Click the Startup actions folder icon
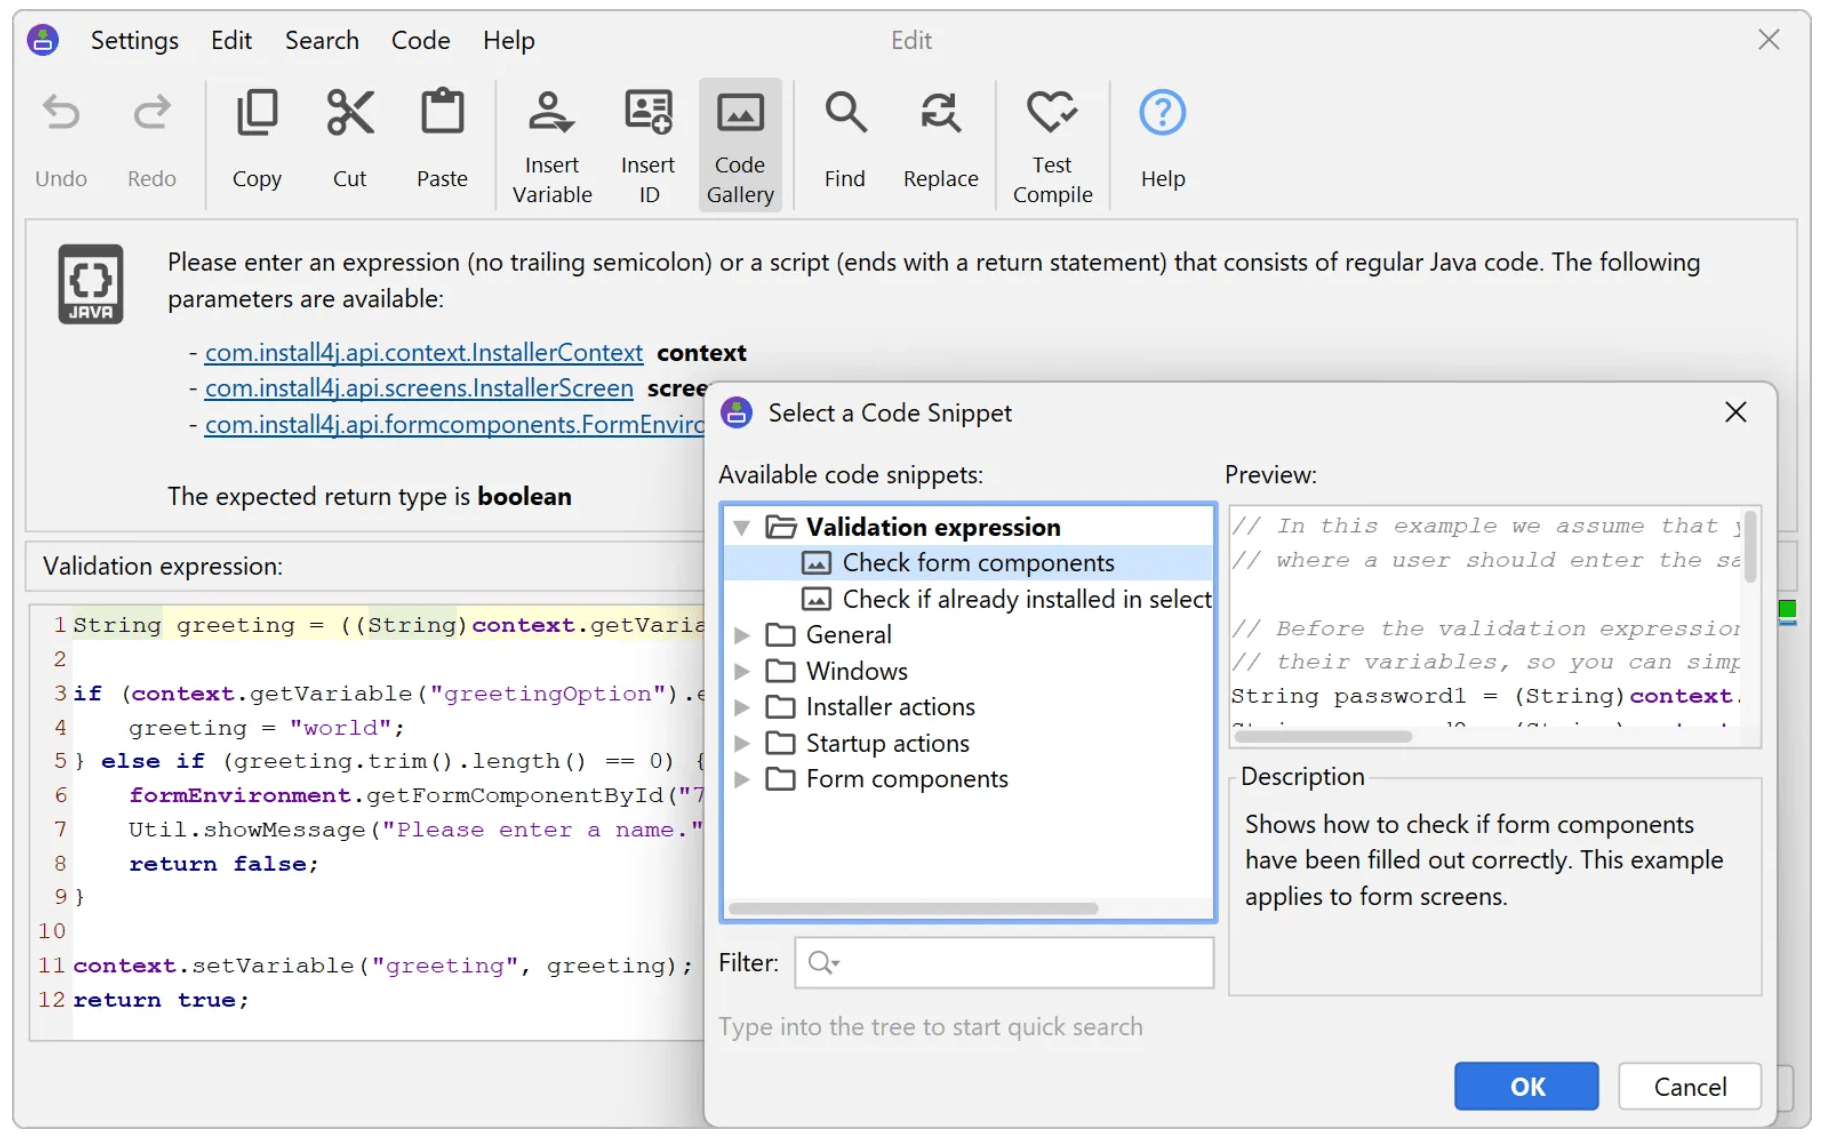The width and height of the screenshot is (1826, 1142). point(781,743)
